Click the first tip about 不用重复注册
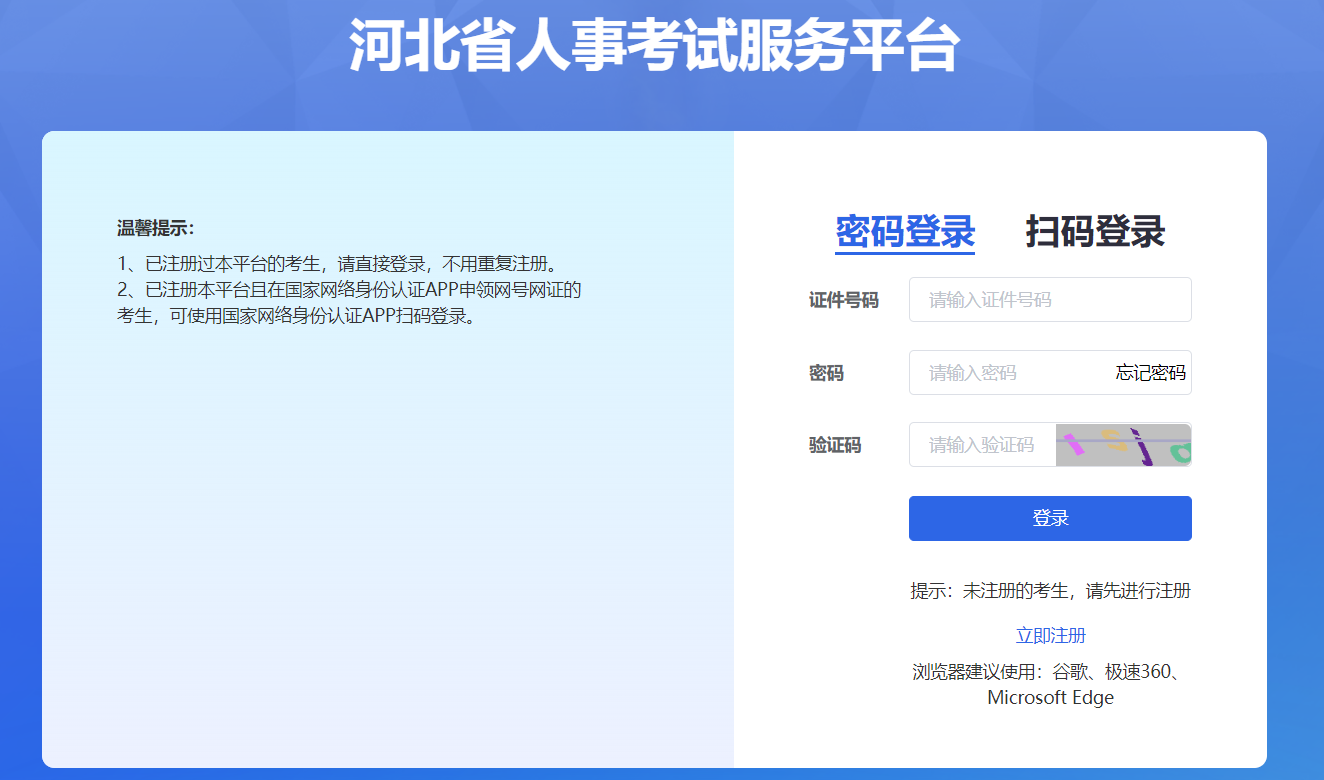1324x780 pixels. 336,264
